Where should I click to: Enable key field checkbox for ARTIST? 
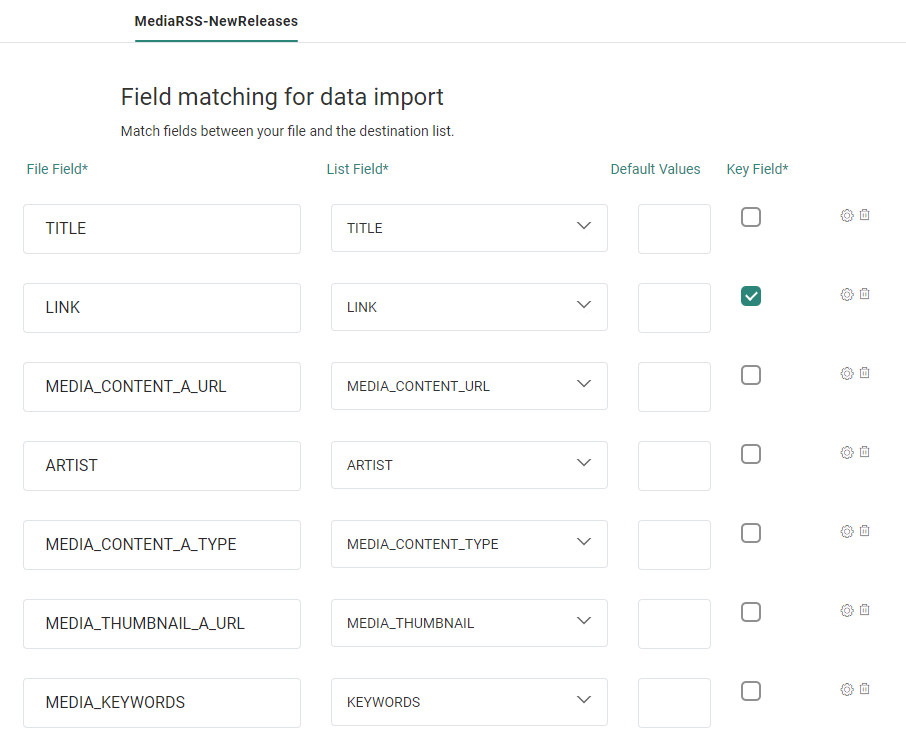click(x=751, y=454)
